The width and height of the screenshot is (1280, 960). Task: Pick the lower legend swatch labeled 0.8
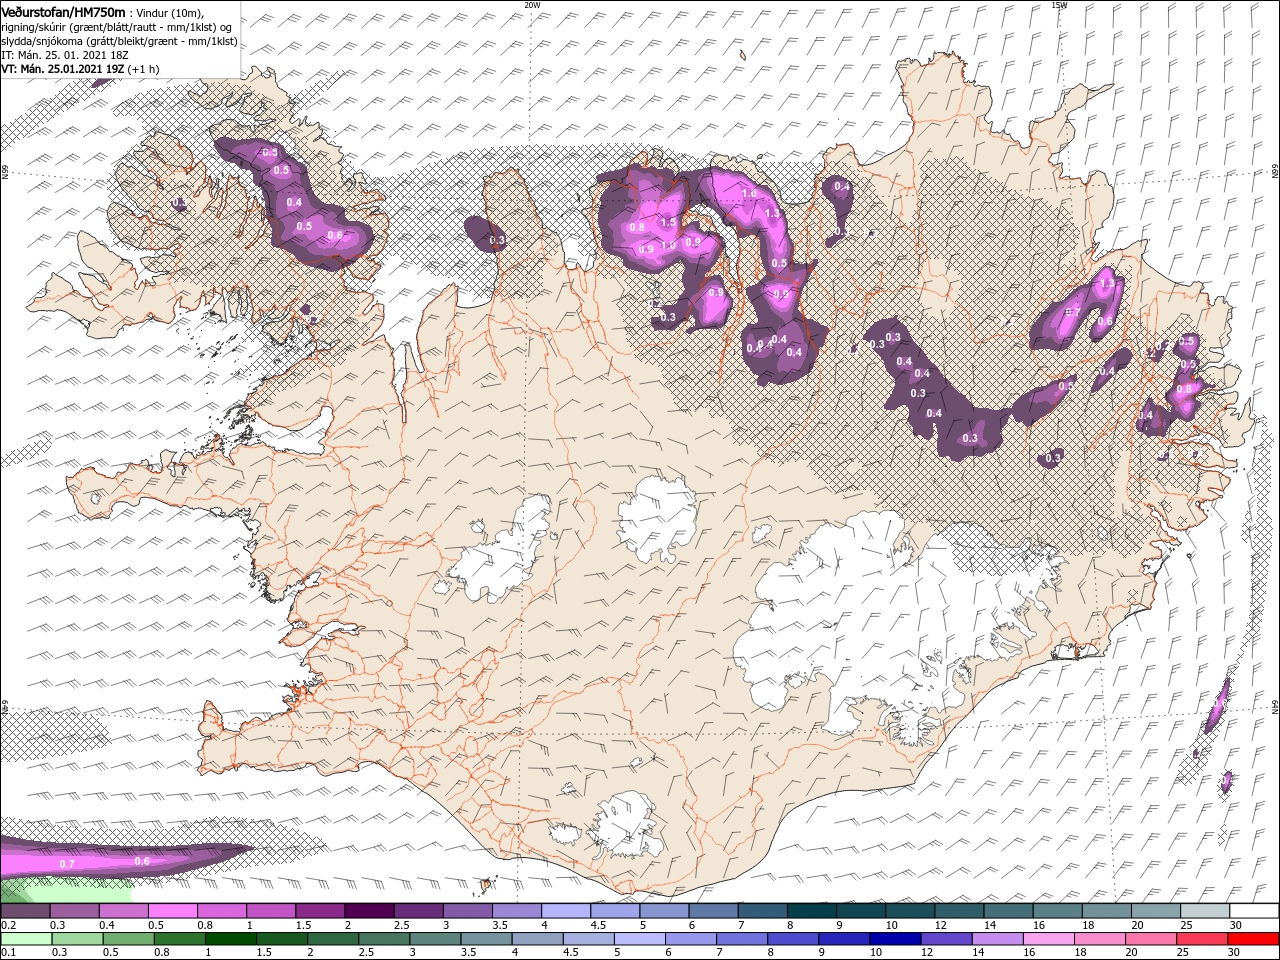point(181,939)
